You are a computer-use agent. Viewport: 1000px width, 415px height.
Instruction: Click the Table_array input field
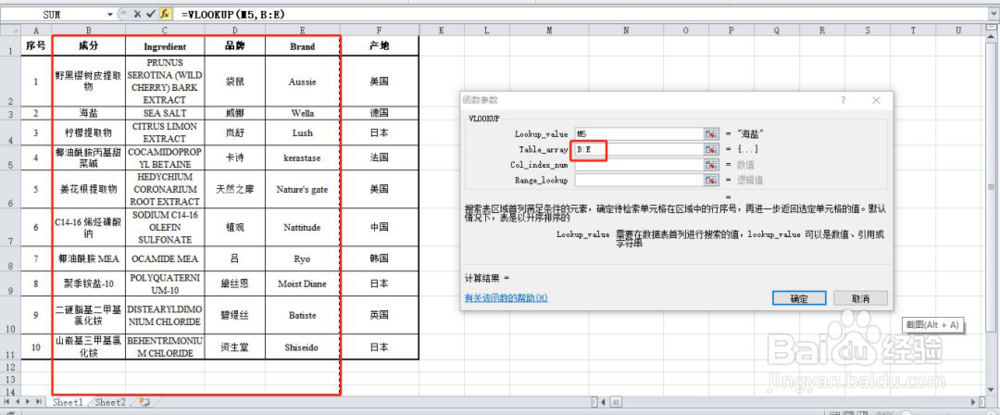[638, 149]
